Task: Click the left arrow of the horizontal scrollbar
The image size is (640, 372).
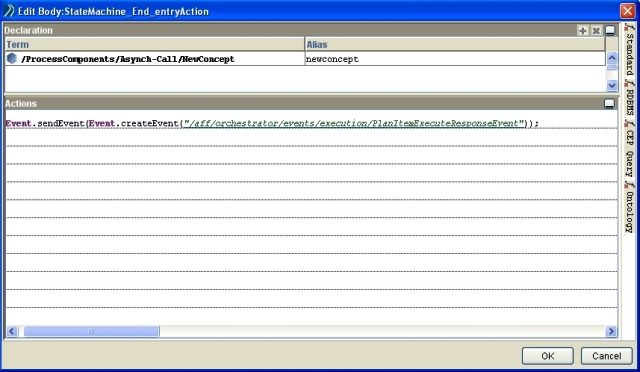Action: click(x=12, y=331)
